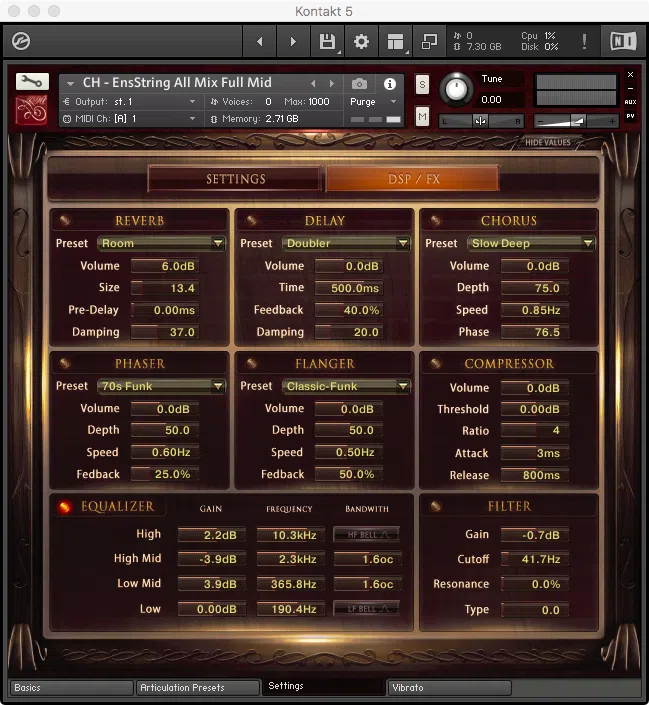Toggle the minimized view icon
This screenshot has width=649, height=705.
[x=429, y=42]
